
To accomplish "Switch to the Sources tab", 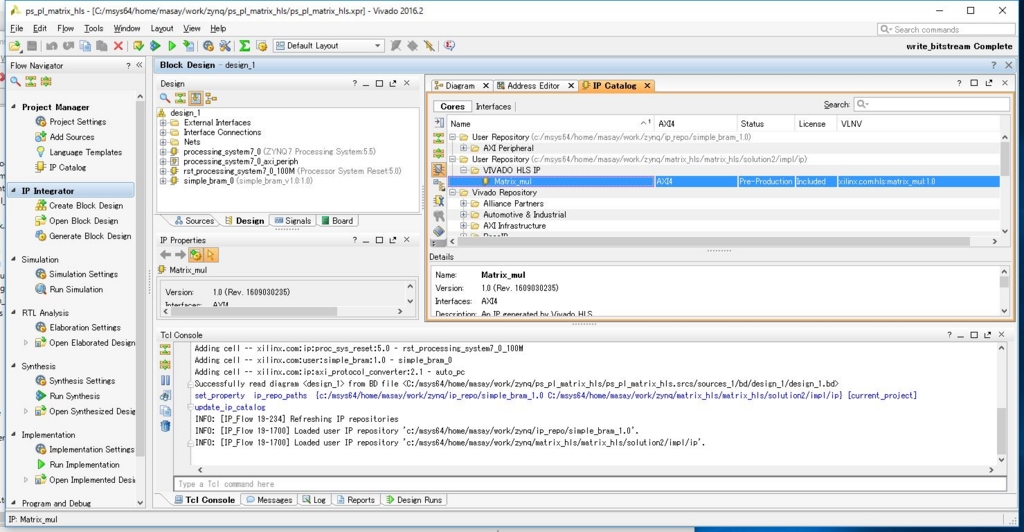I will pyautogui.click(x=195, y=221).
